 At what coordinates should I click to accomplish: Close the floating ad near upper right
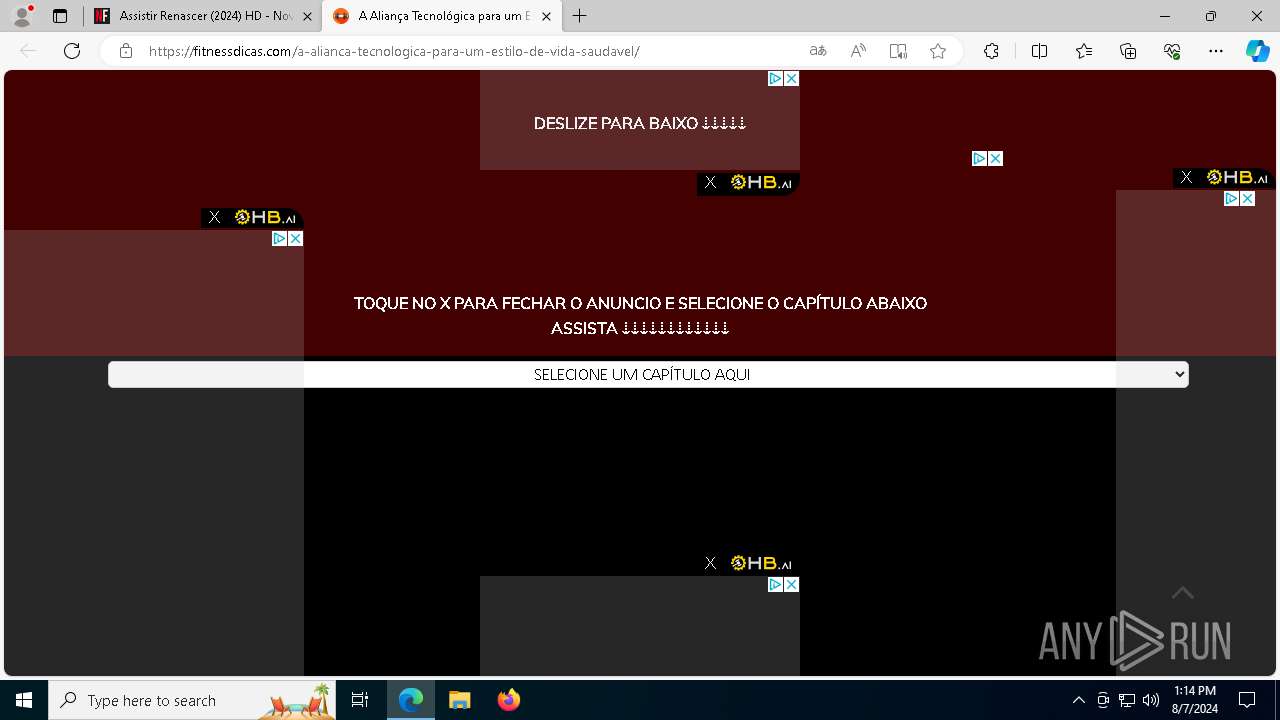click(x=996, y=158)
